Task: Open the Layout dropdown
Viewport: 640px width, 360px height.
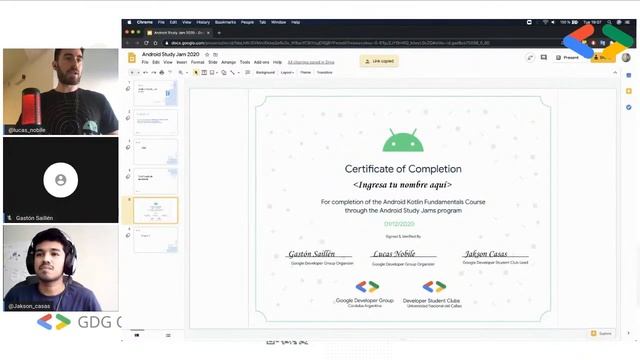Action: coord(287,72)
